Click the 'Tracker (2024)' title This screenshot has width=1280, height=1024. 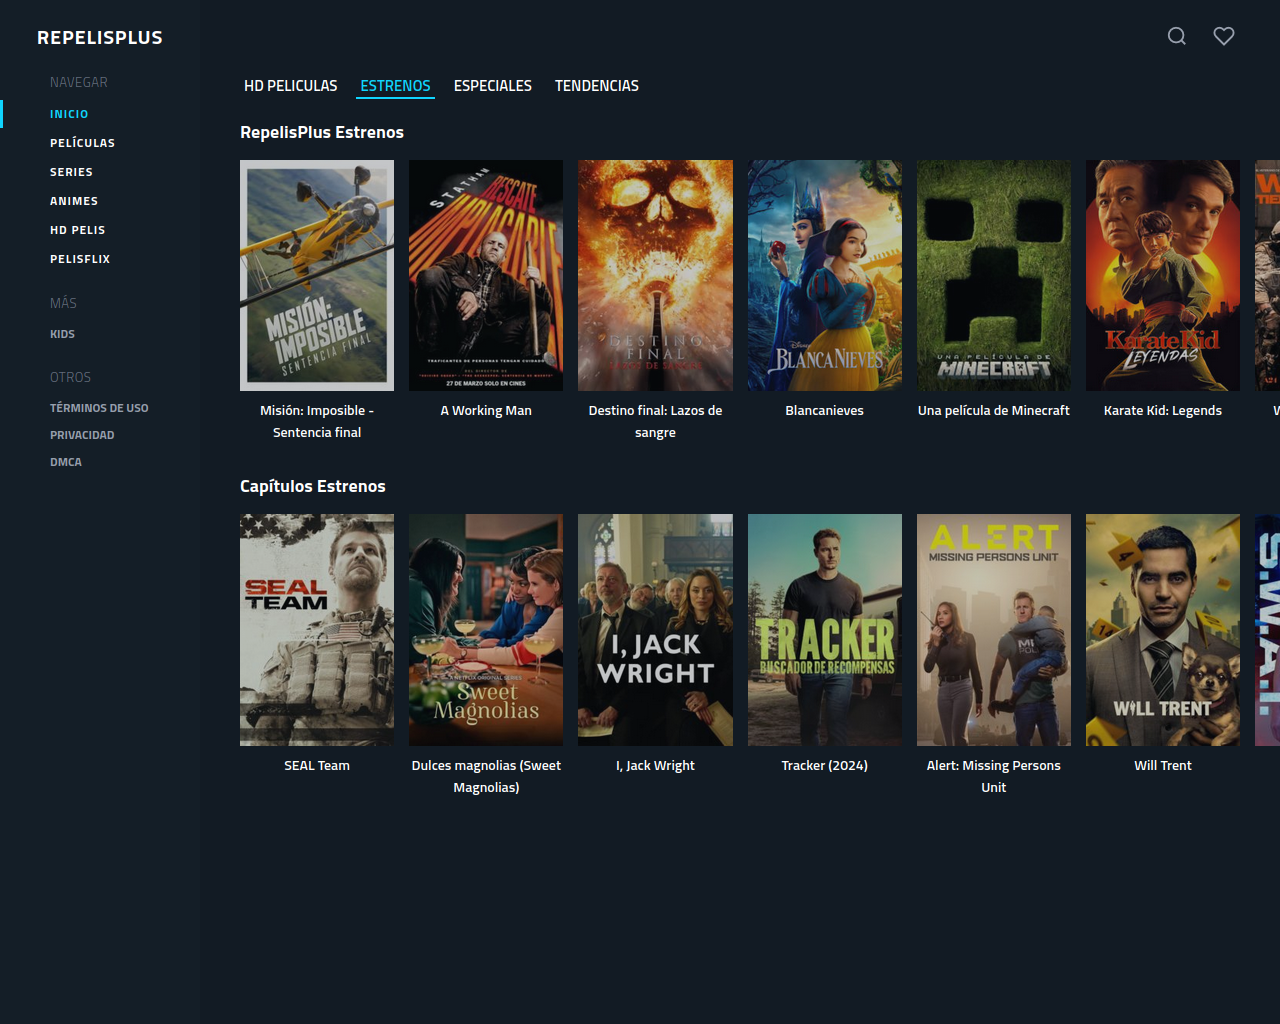pyautogui.click(x=825, y=765)
